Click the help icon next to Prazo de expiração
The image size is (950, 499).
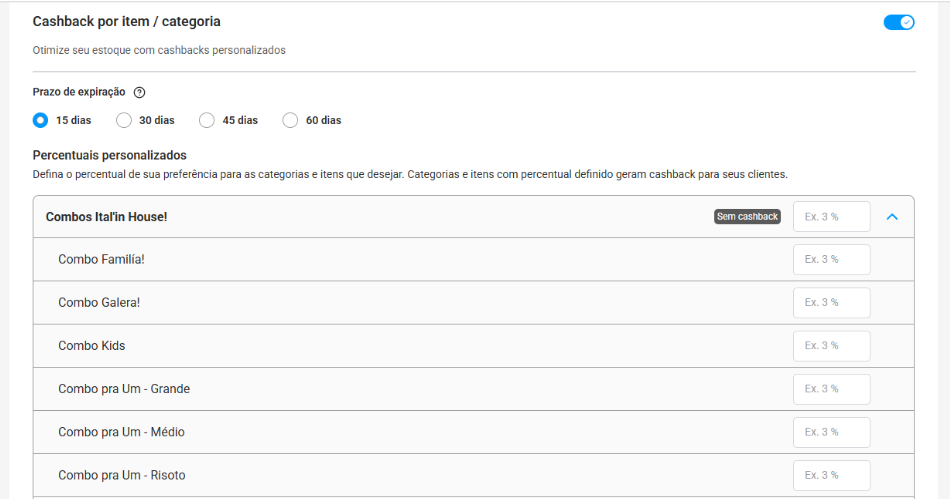(x=139, y=93)
